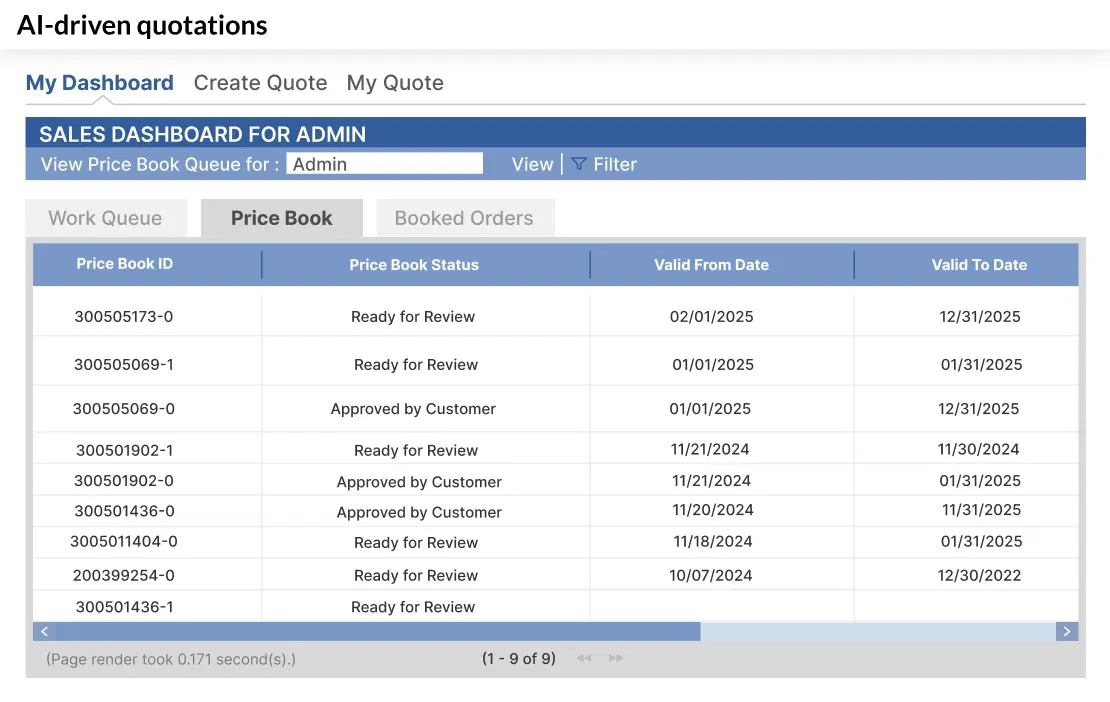Select the Work Queue tab
Screen dimensions: 1110x702
pyautogui.click(x=105, y=218)
